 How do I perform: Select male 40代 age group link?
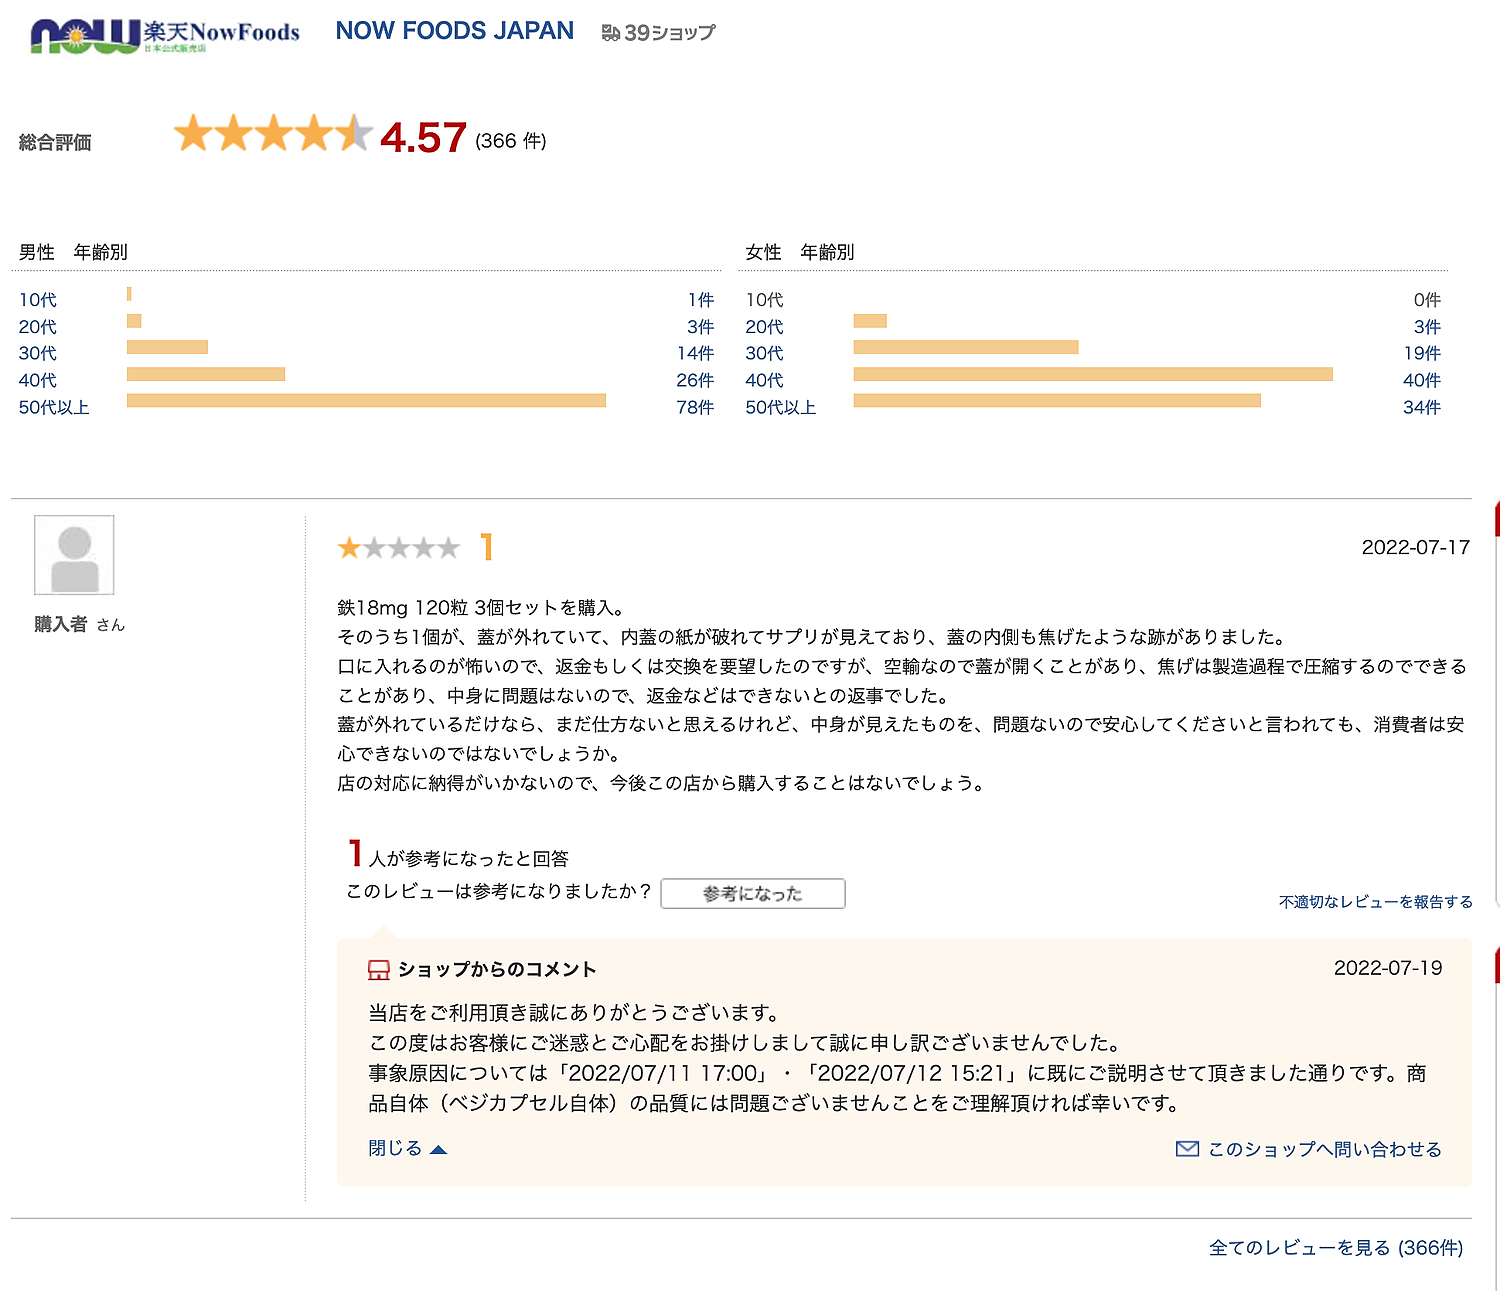tap(38, 380)
